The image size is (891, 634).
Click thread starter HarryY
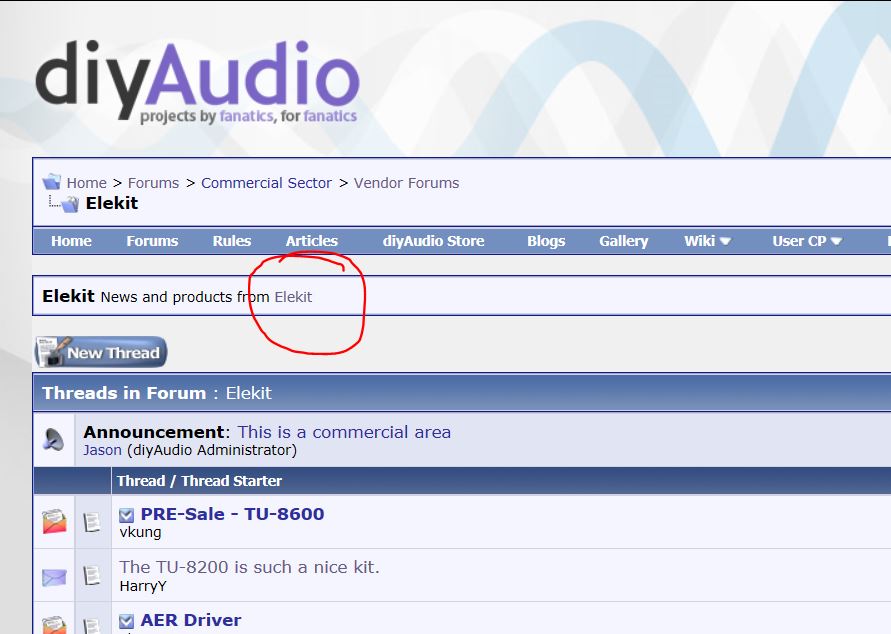coord(143,586)
